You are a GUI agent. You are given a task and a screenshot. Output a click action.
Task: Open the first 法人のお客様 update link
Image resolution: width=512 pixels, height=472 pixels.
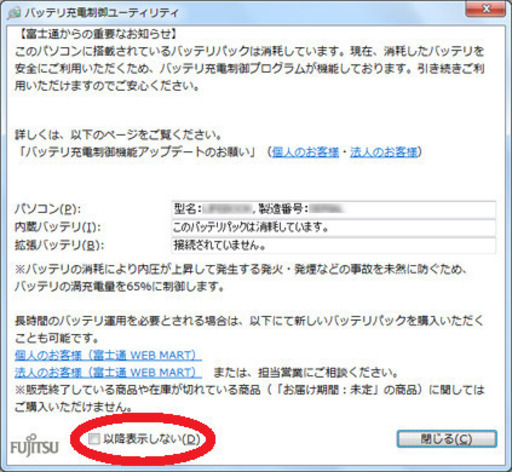(x=383, y=152)
